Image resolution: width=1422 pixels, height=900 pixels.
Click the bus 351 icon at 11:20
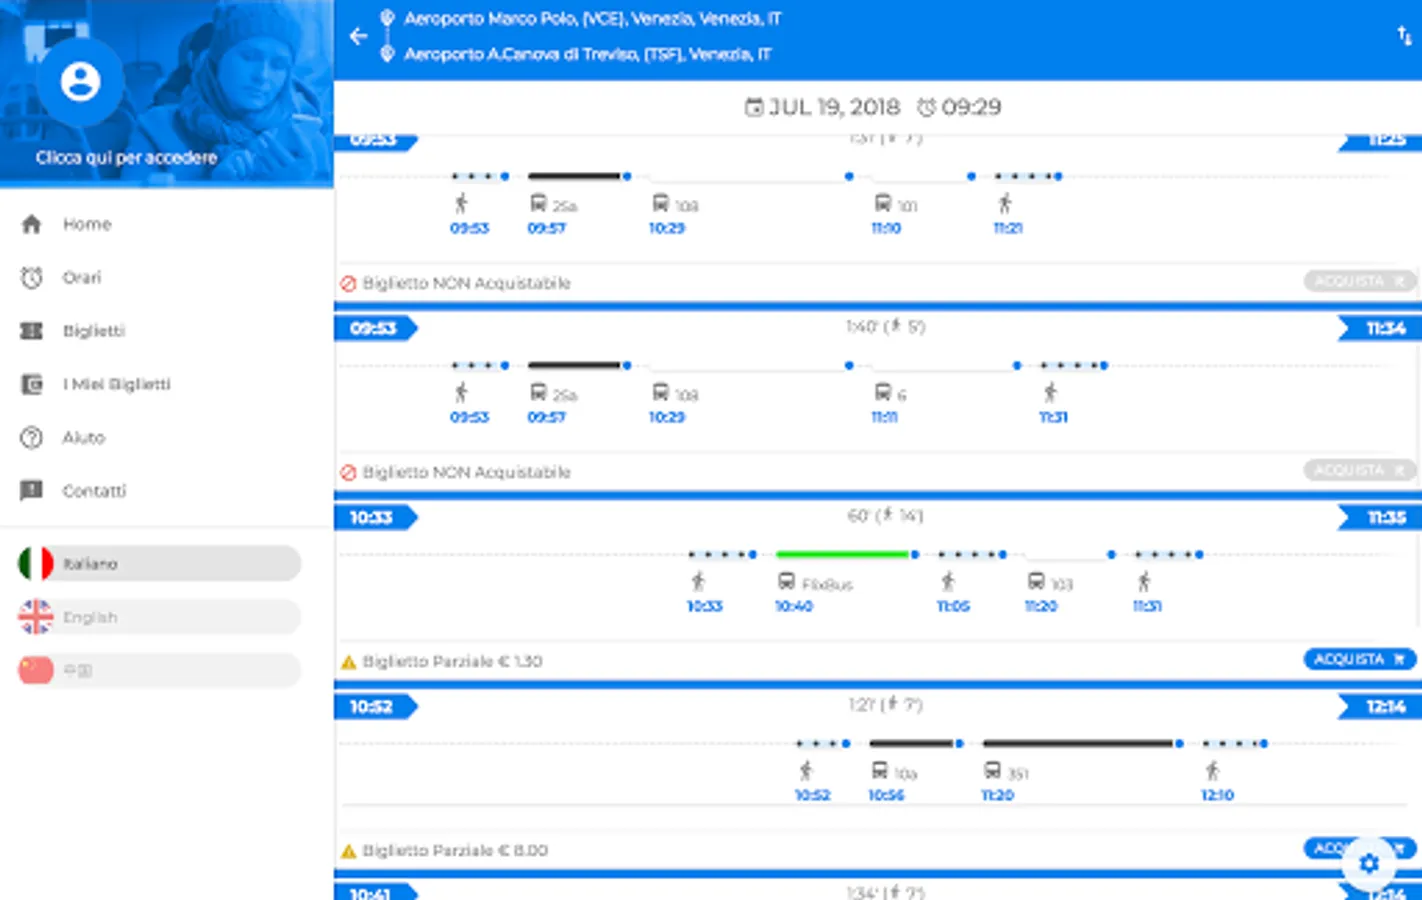tap(992, 771)
